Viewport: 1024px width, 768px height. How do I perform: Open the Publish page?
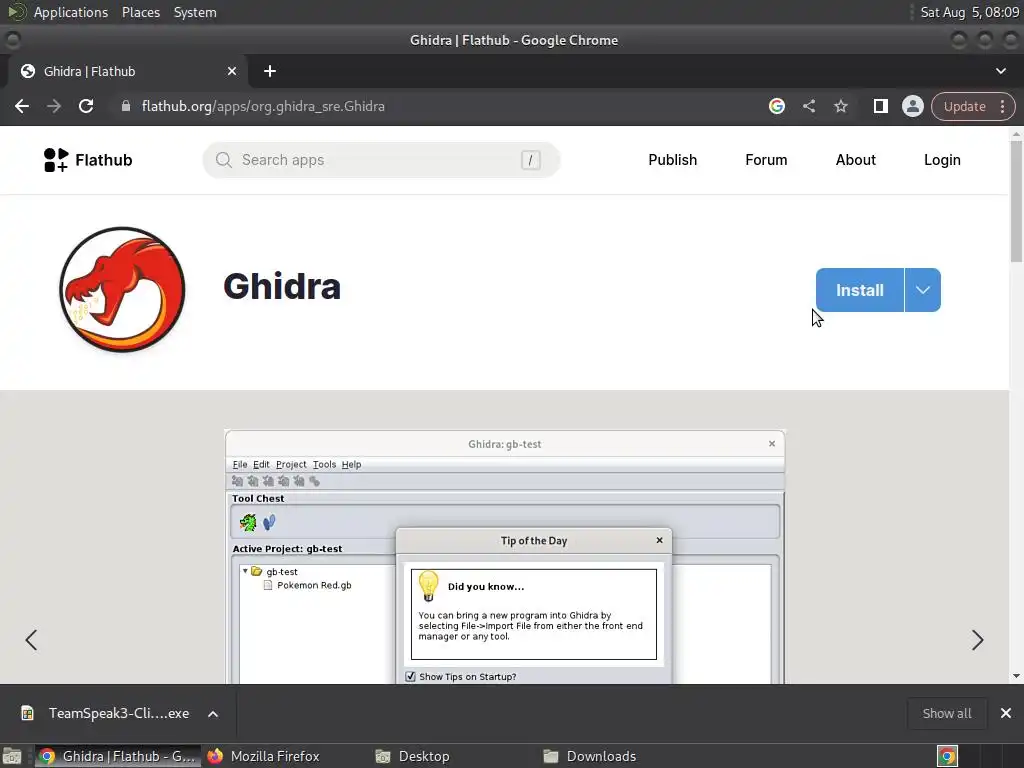(673, 160)
